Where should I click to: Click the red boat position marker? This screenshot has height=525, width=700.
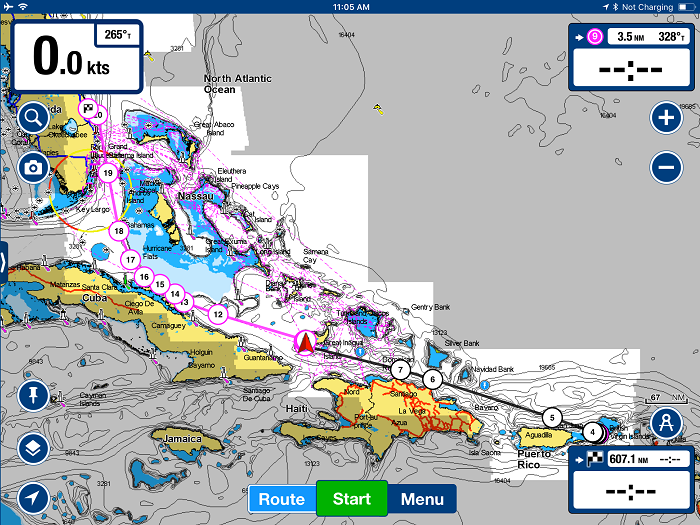point(305,343)
